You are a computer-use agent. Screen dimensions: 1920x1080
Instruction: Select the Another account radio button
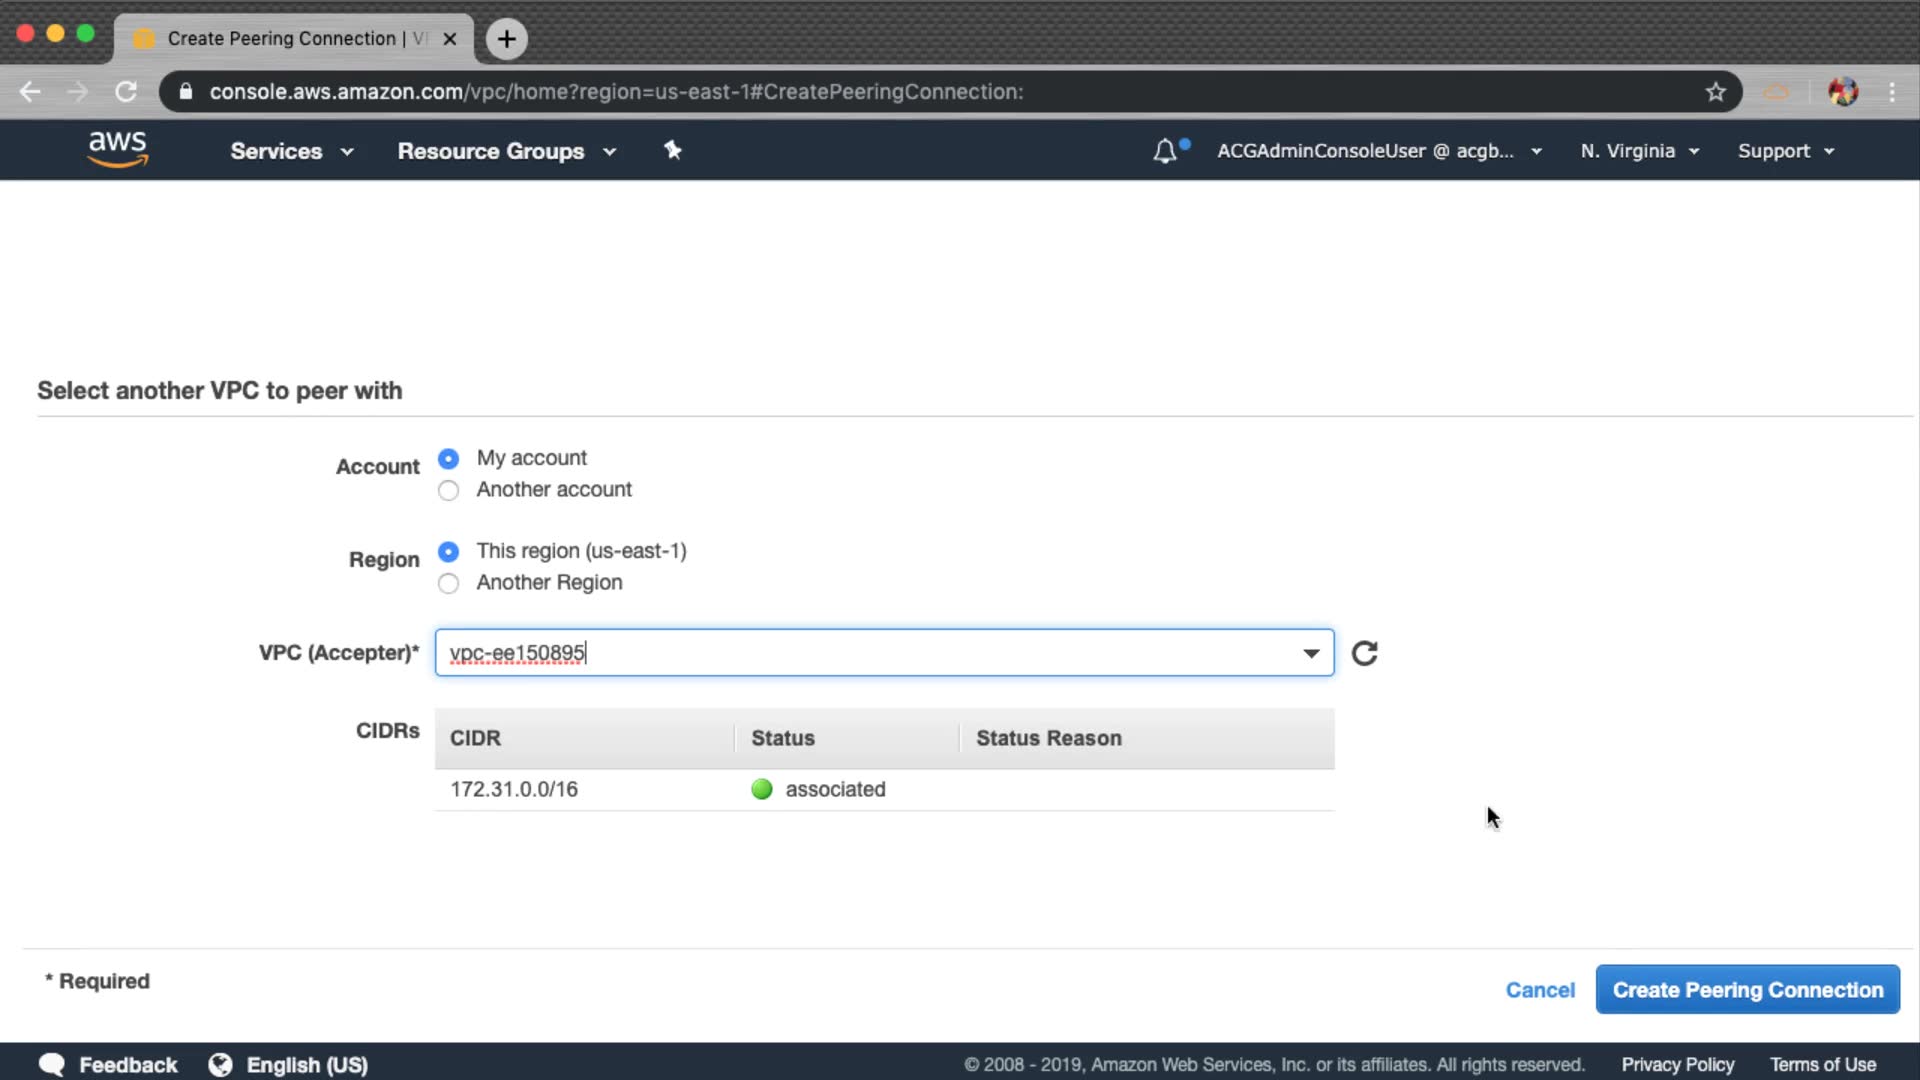pyautogui.click(x=449, y=490)
